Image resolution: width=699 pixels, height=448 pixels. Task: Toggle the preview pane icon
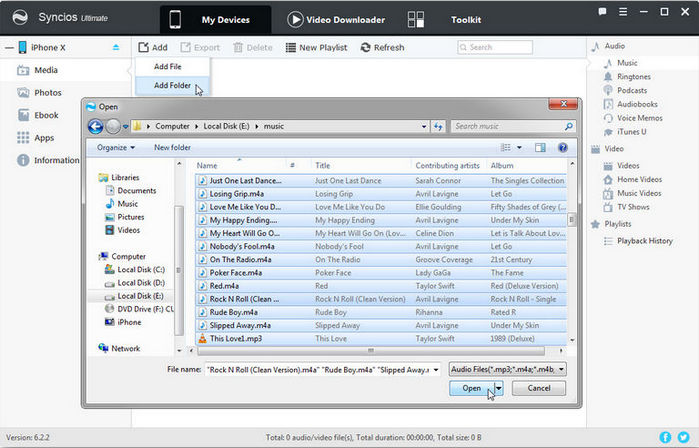coord(540,148)
